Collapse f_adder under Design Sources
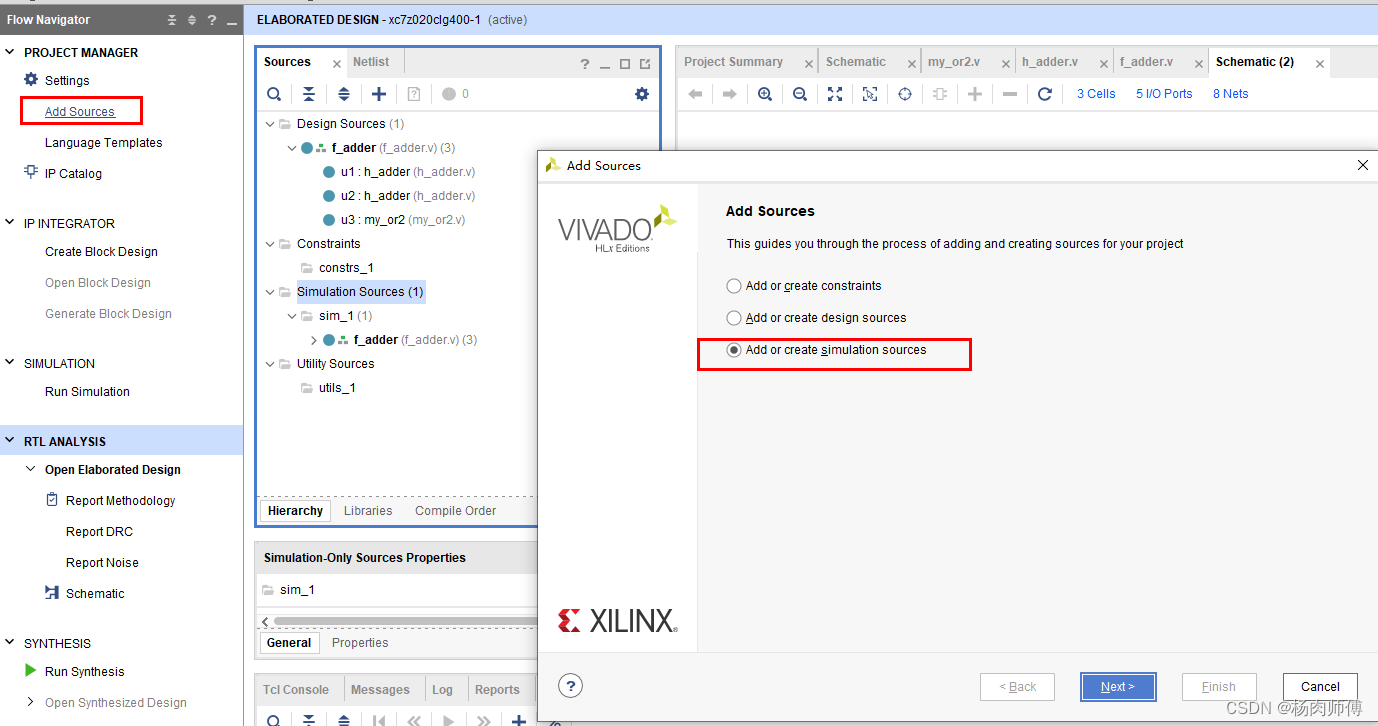 coord(292,148)
